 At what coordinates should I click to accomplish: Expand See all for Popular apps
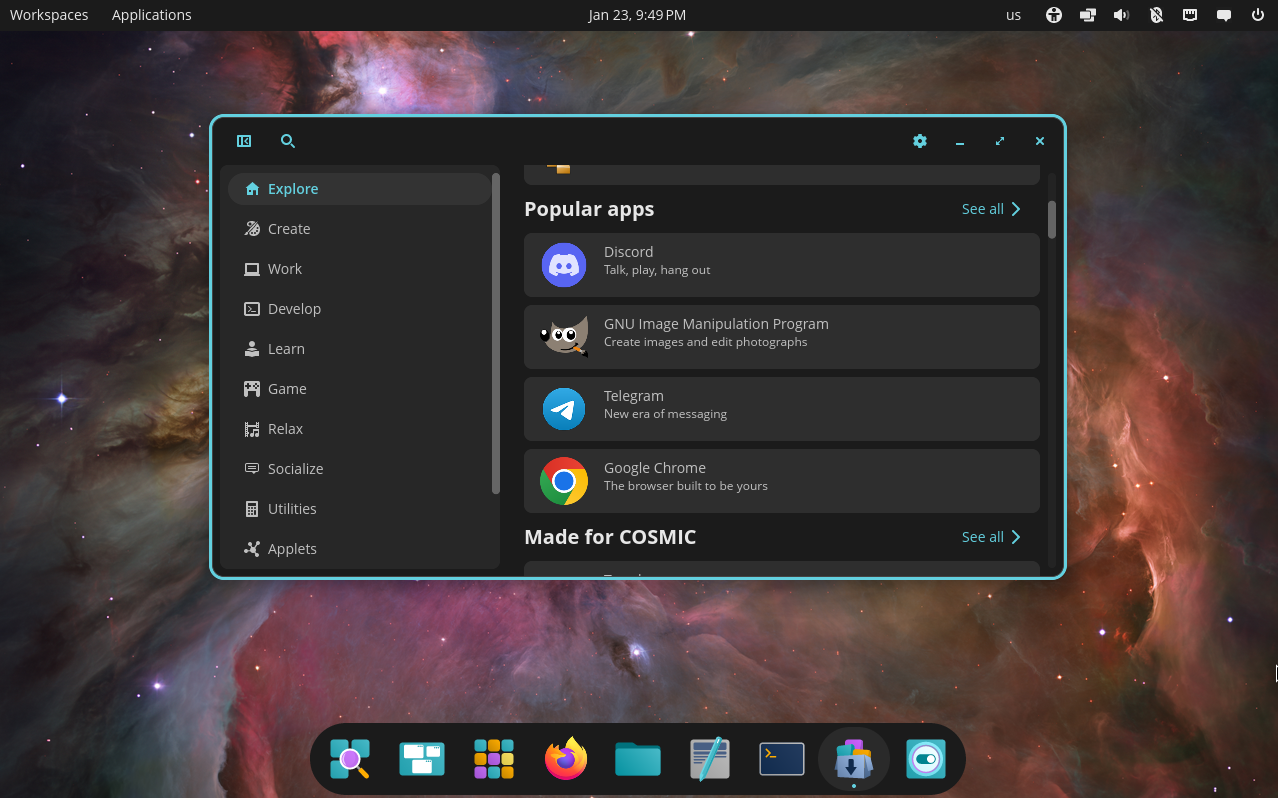990,209
